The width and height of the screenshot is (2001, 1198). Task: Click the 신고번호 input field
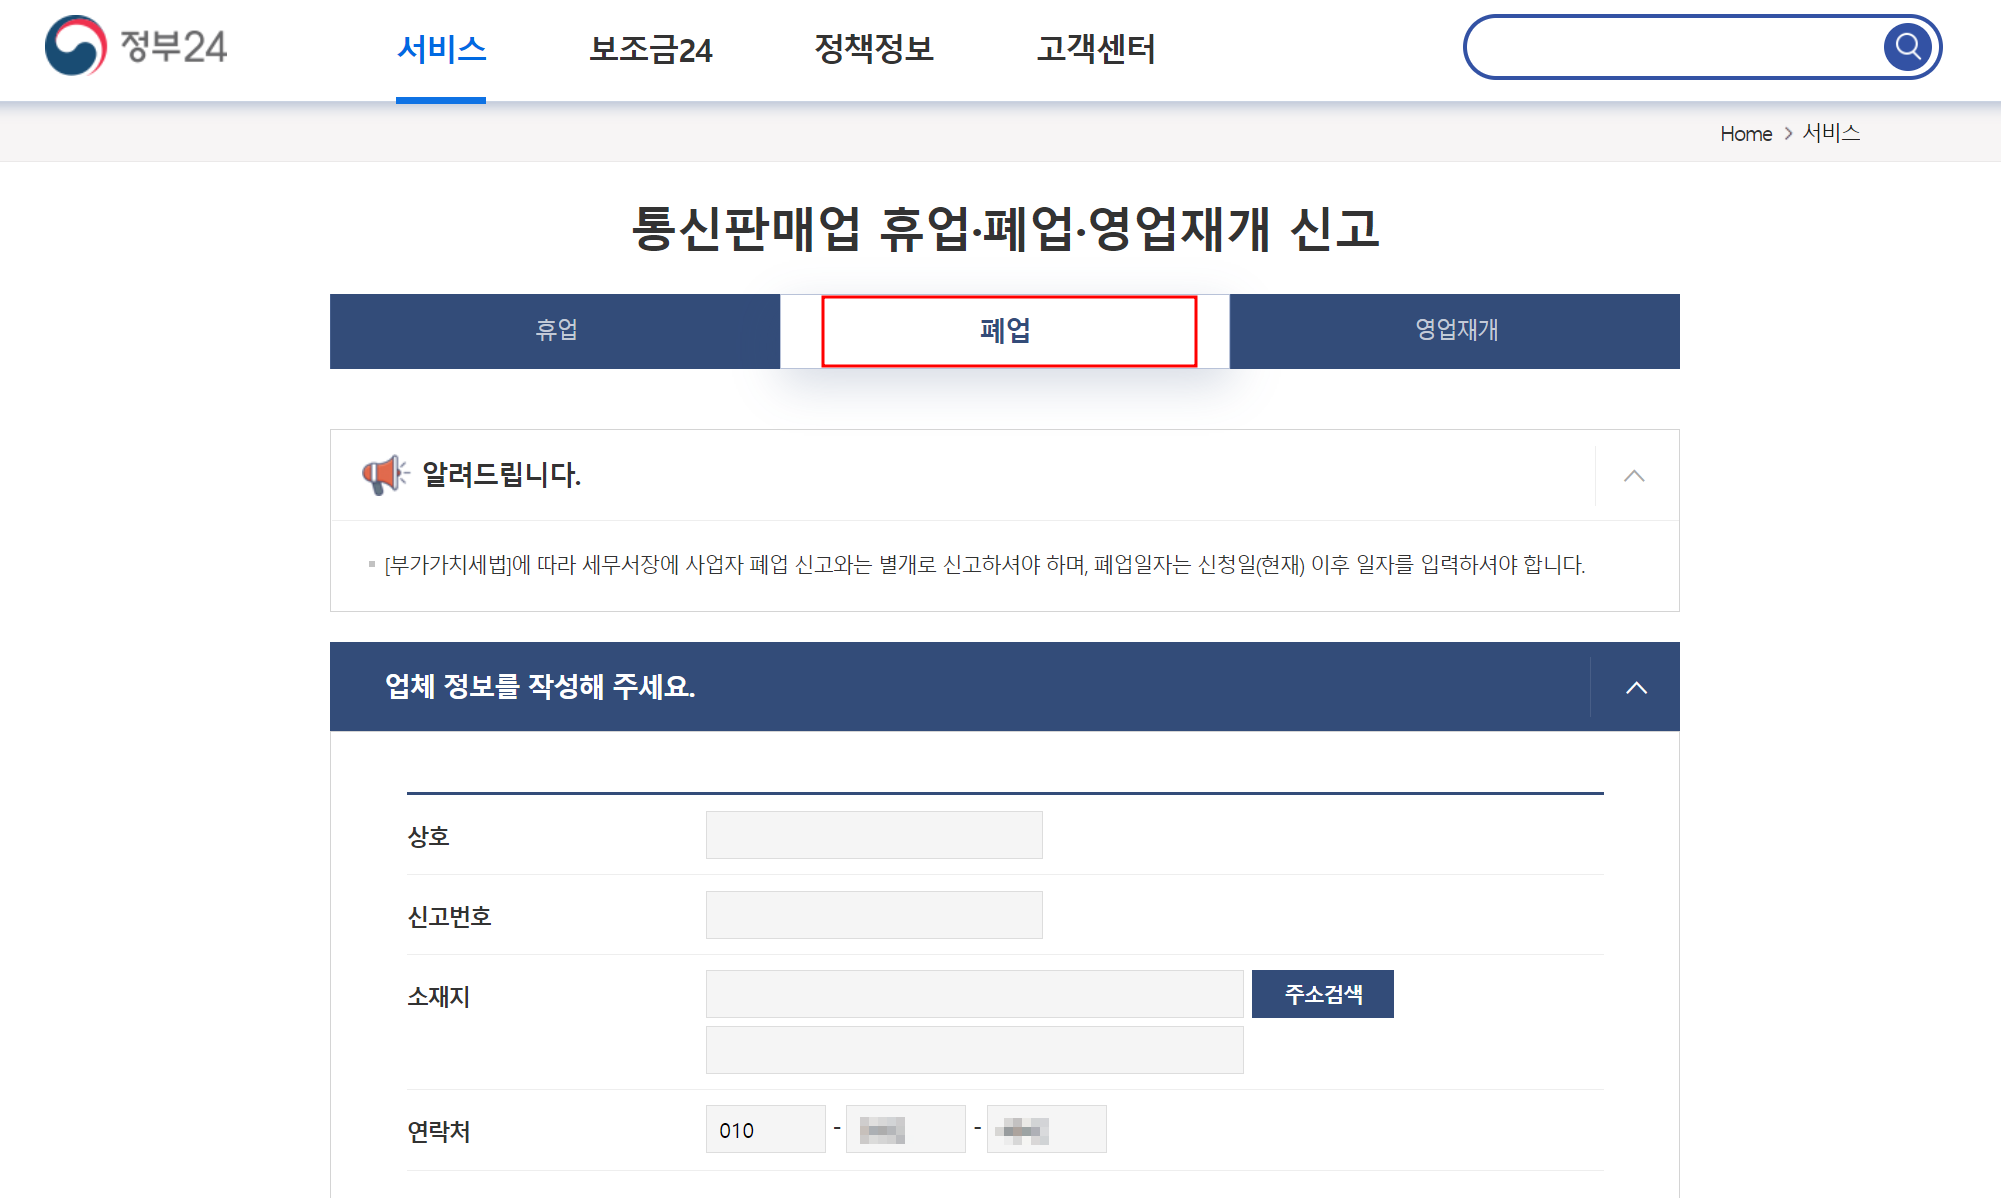874,915
